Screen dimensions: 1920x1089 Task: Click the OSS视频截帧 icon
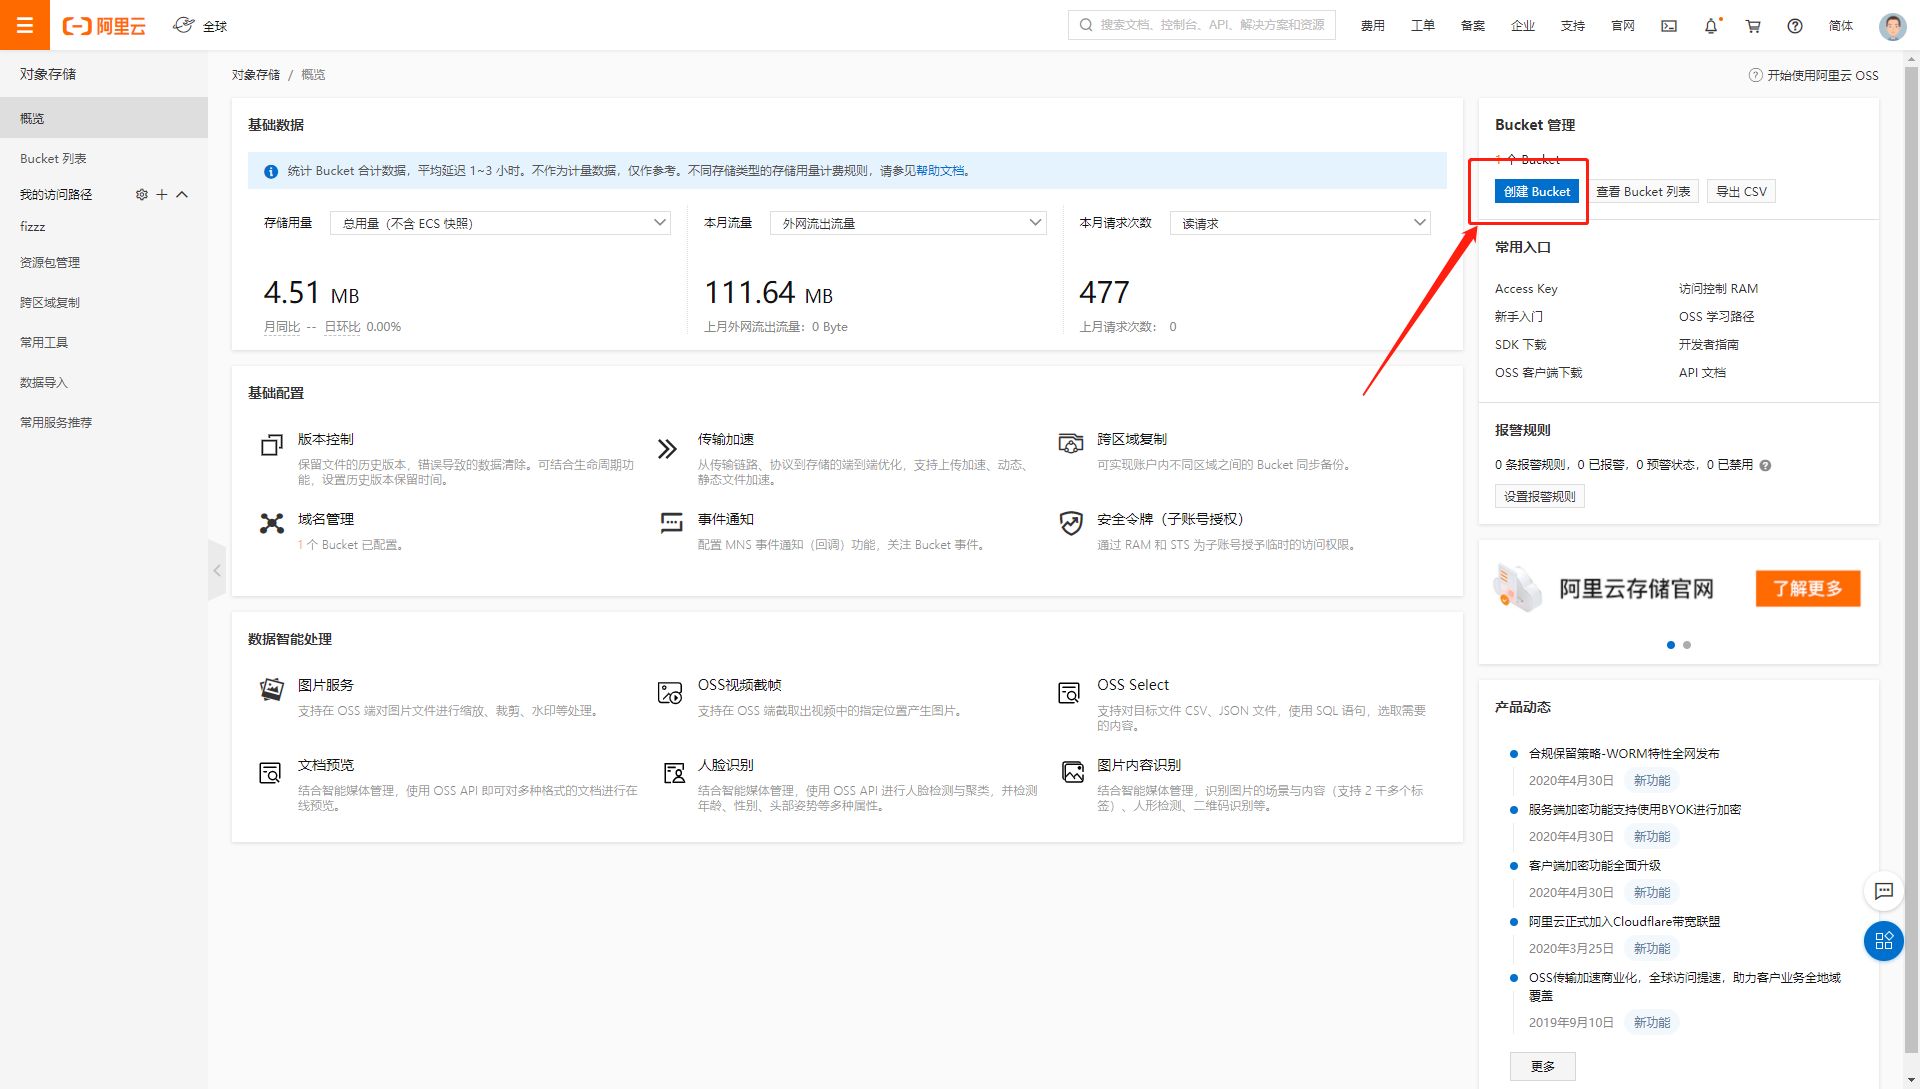(670, 692)
